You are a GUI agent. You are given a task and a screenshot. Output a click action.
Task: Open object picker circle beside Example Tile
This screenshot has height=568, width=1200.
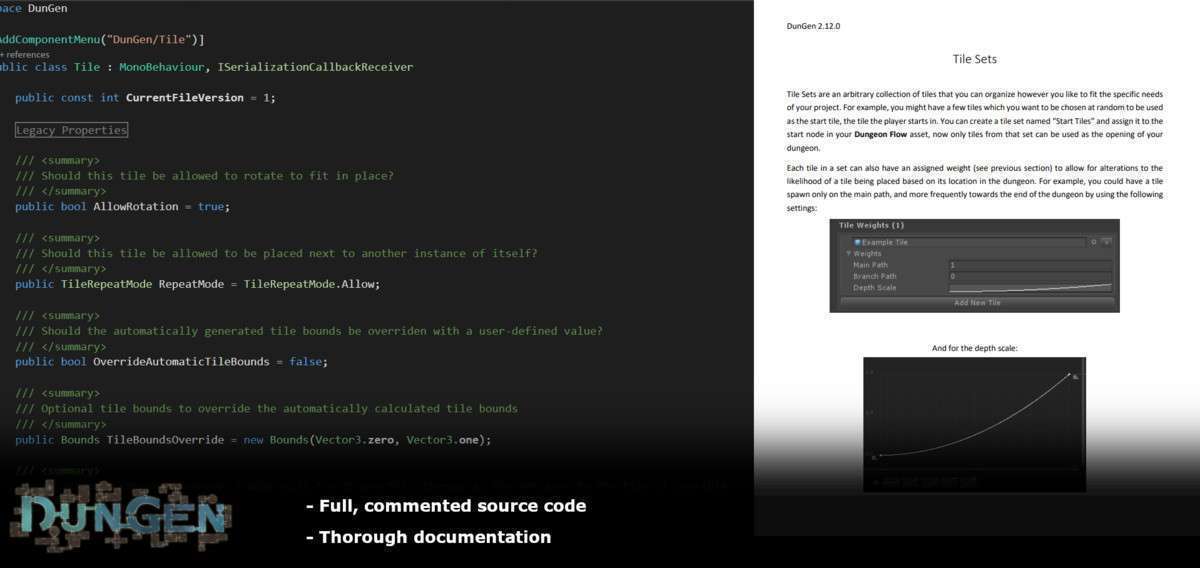(1093, 242)
